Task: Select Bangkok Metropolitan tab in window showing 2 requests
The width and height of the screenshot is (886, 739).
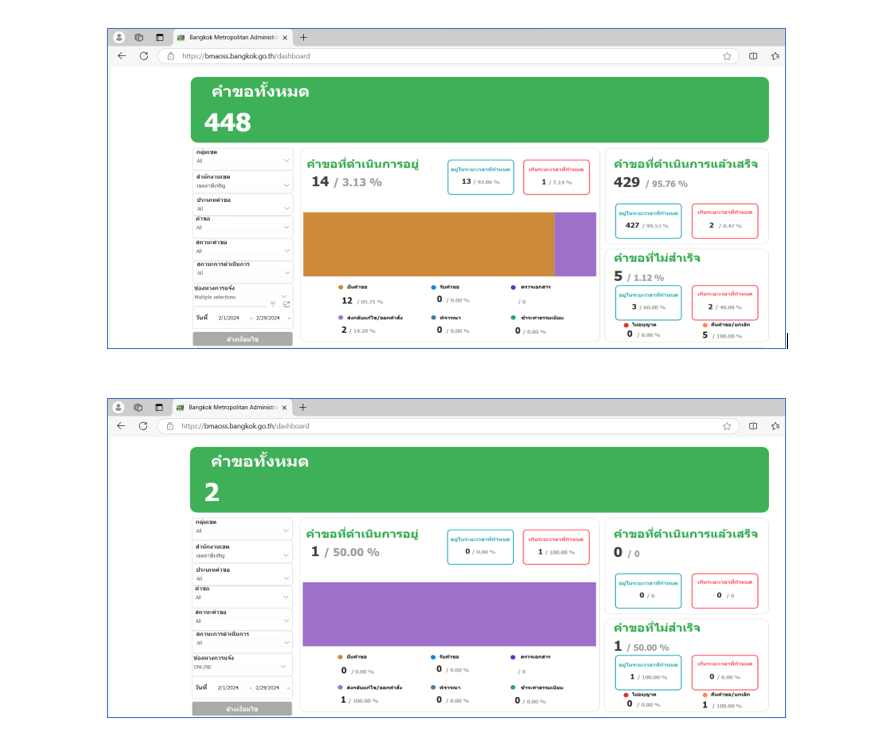Action: 230,407
